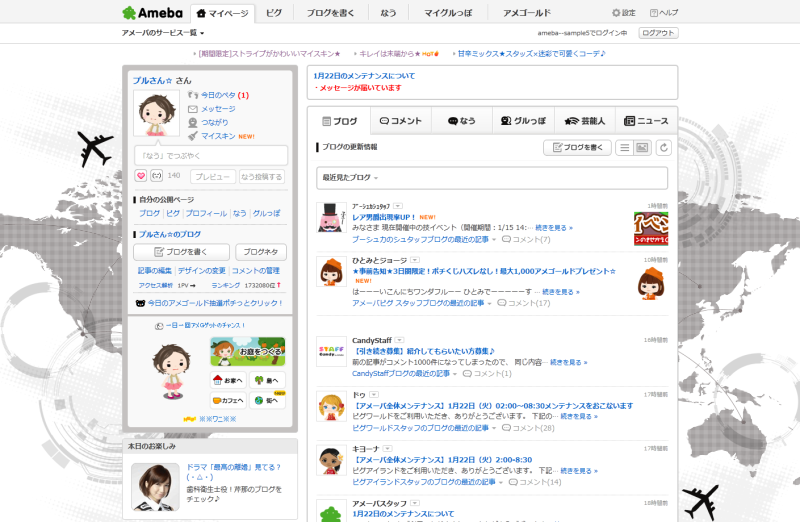800x522 pixels.
Task: Click the refresh reload icon
Action: coord(663,147)
